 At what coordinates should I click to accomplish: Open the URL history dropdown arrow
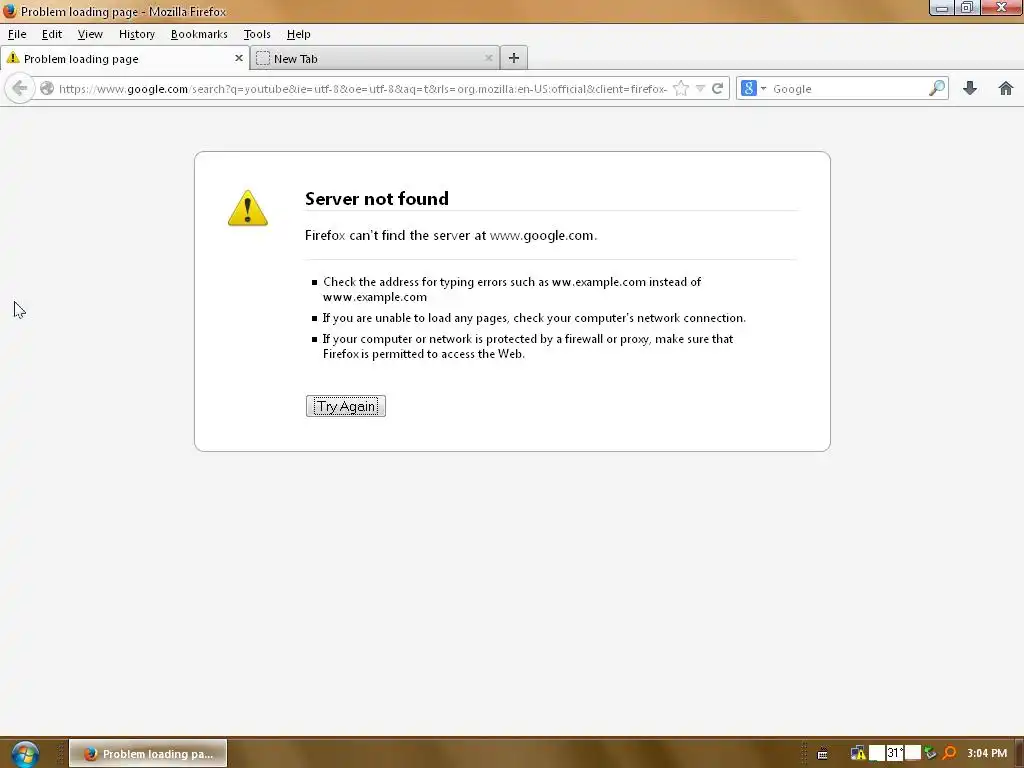click(700, 88)
